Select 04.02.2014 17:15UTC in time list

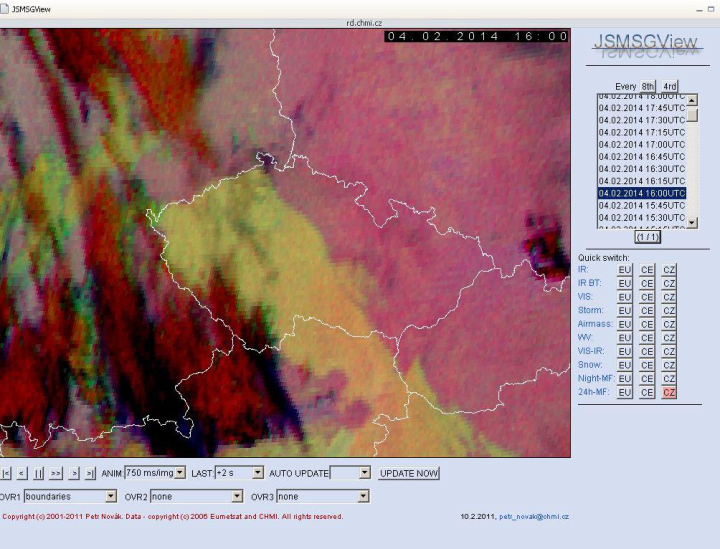(641, 133)
